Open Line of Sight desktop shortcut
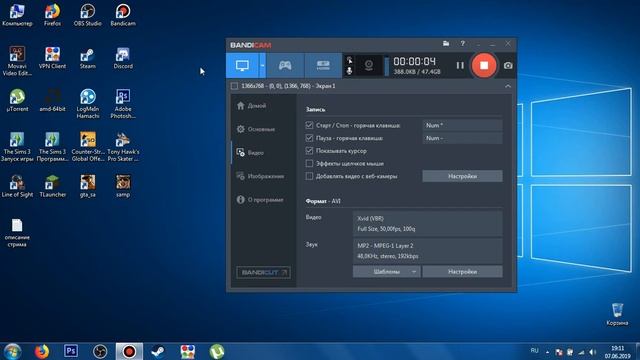This screenshot has height=360, width=640. click(x=17, y=186)
